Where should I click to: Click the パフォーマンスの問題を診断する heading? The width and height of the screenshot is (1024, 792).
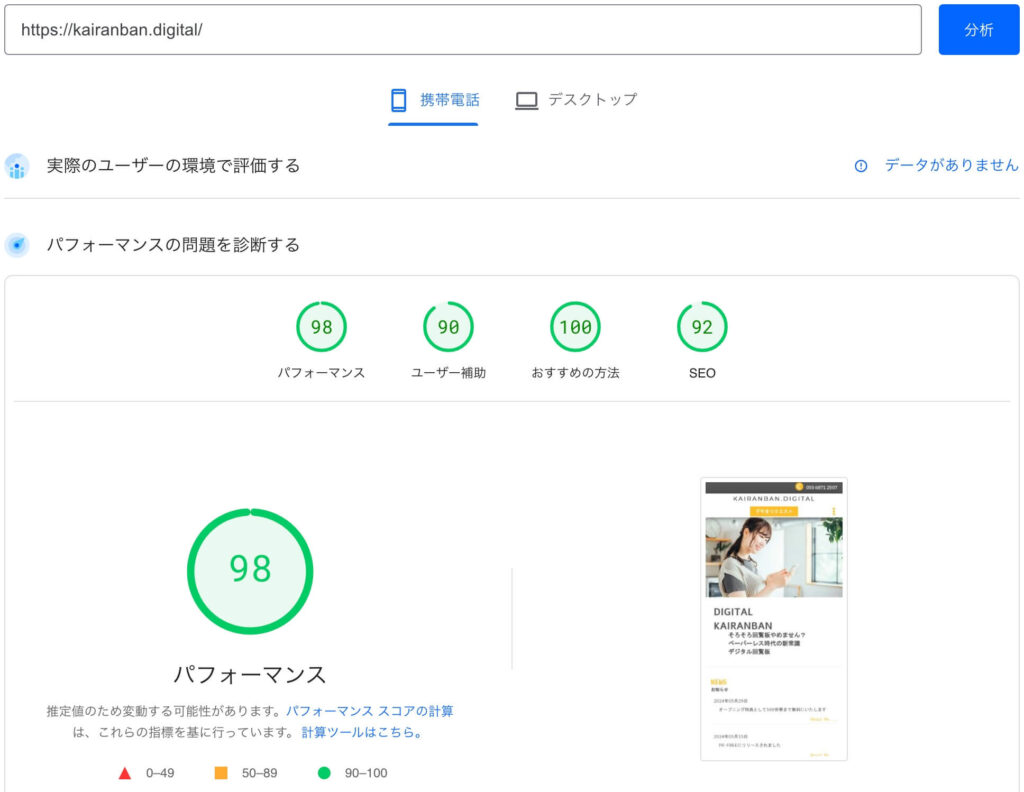(x=173, y=245)
